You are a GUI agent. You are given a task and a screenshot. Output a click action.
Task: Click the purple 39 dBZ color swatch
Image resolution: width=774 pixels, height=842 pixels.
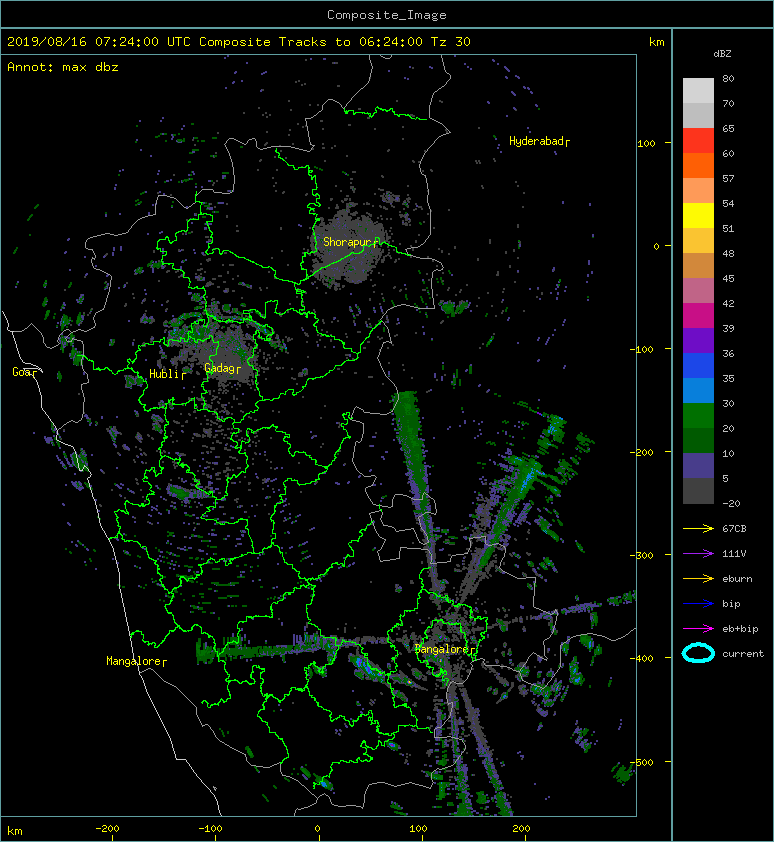click(698, 340)
